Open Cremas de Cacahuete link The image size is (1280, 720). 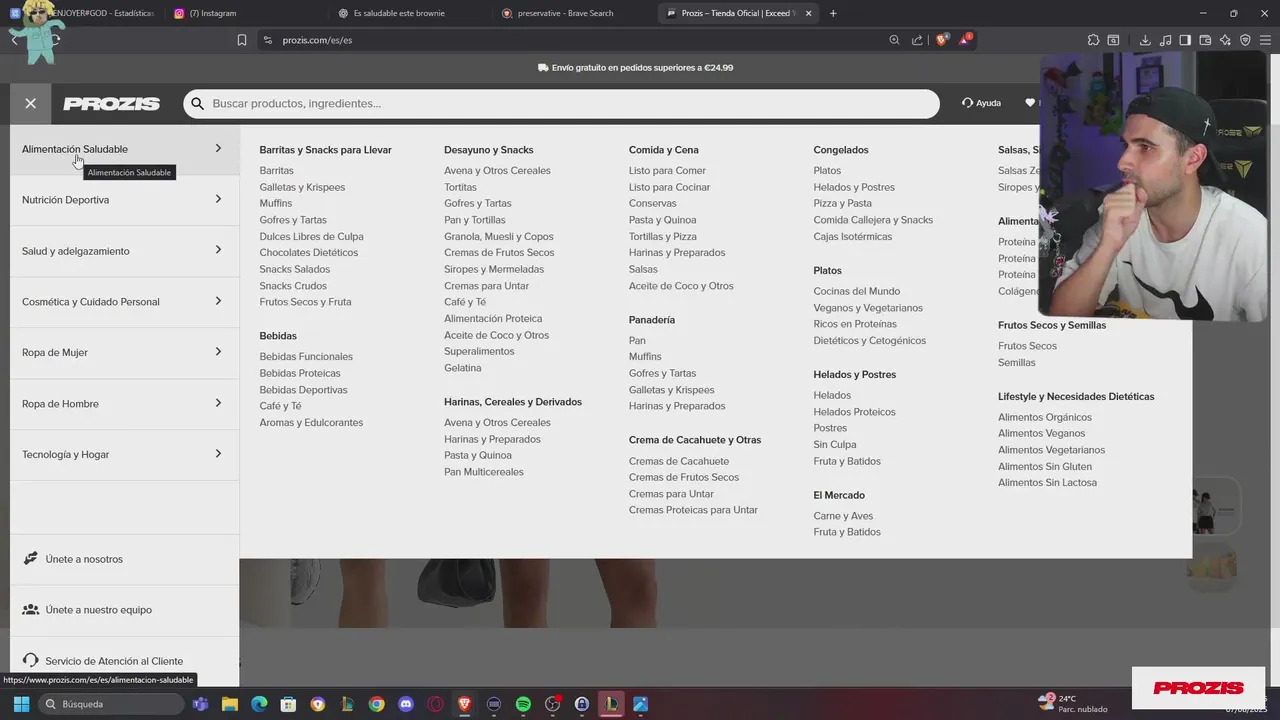(679, 461)
